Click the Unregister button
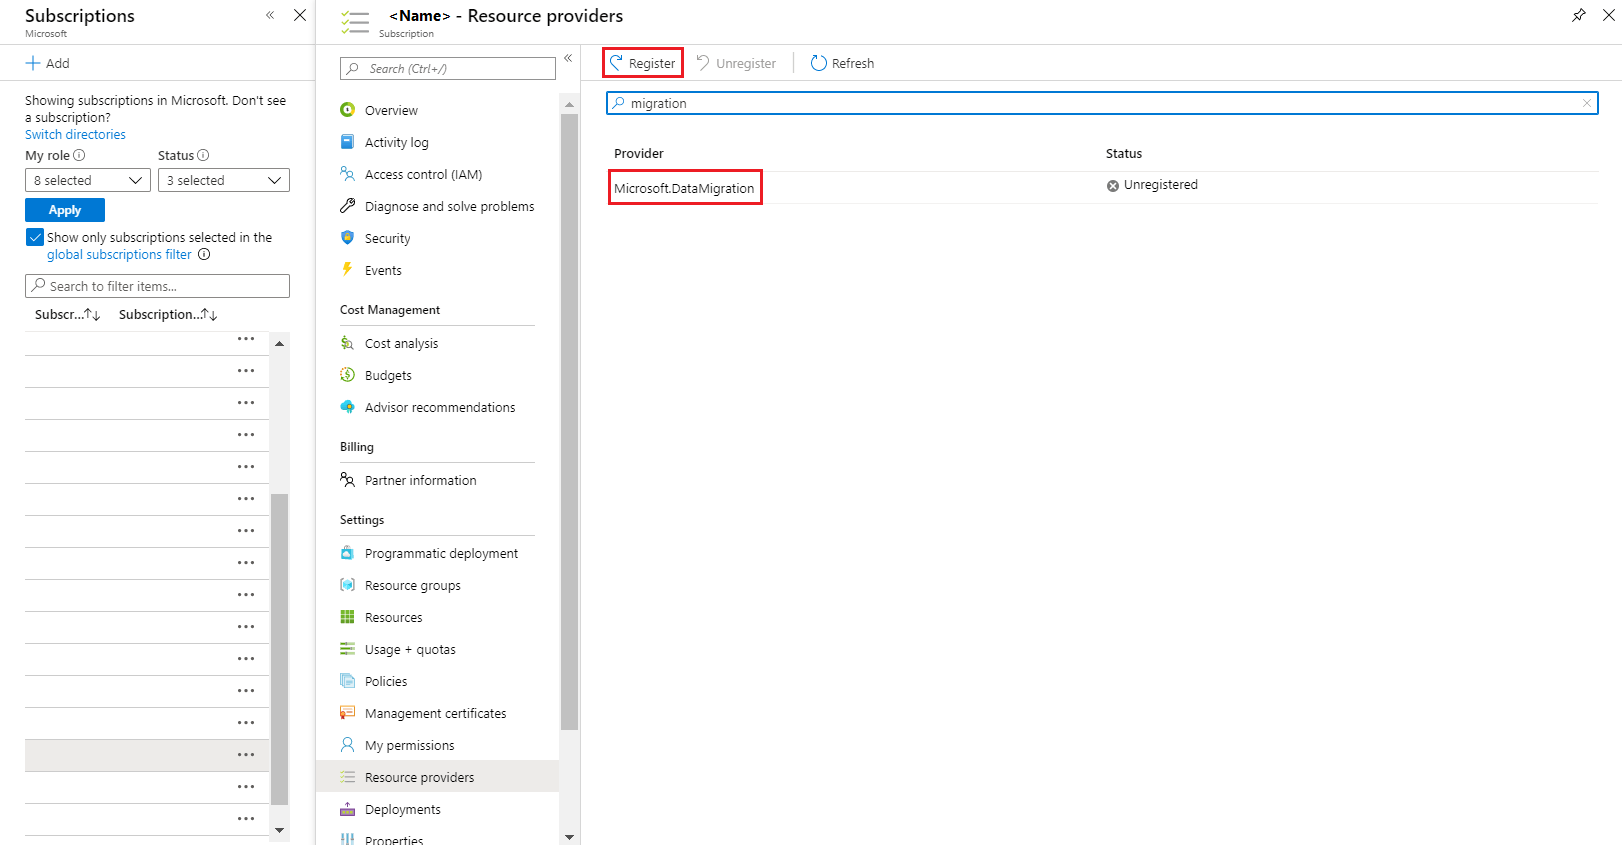1622x845 pixels. pos(736,63)
